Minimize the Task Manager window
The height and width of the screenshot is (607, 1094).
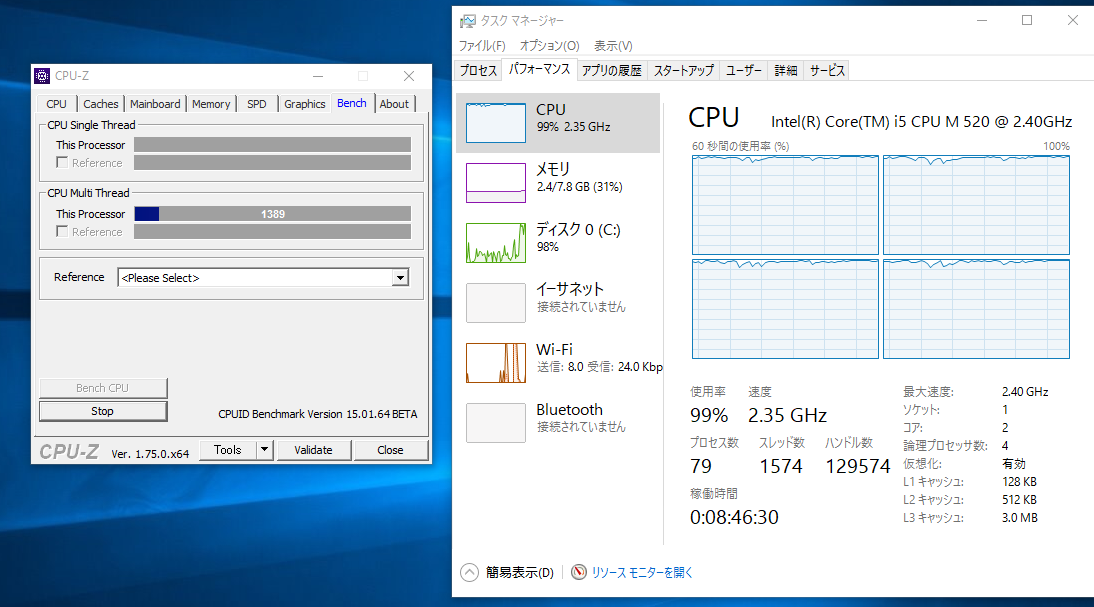tap(982, 20)
